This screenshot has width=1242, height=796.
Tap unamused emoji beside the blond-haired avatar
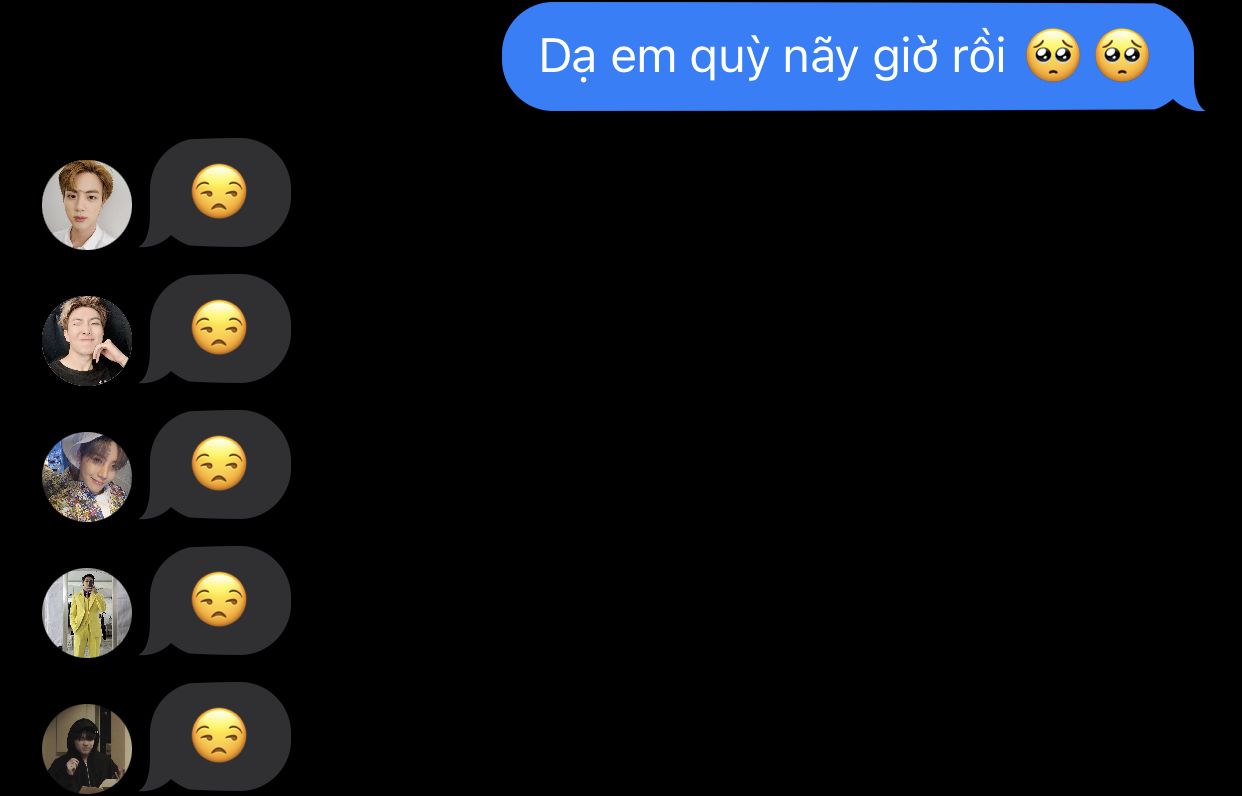tap(219, 192)
